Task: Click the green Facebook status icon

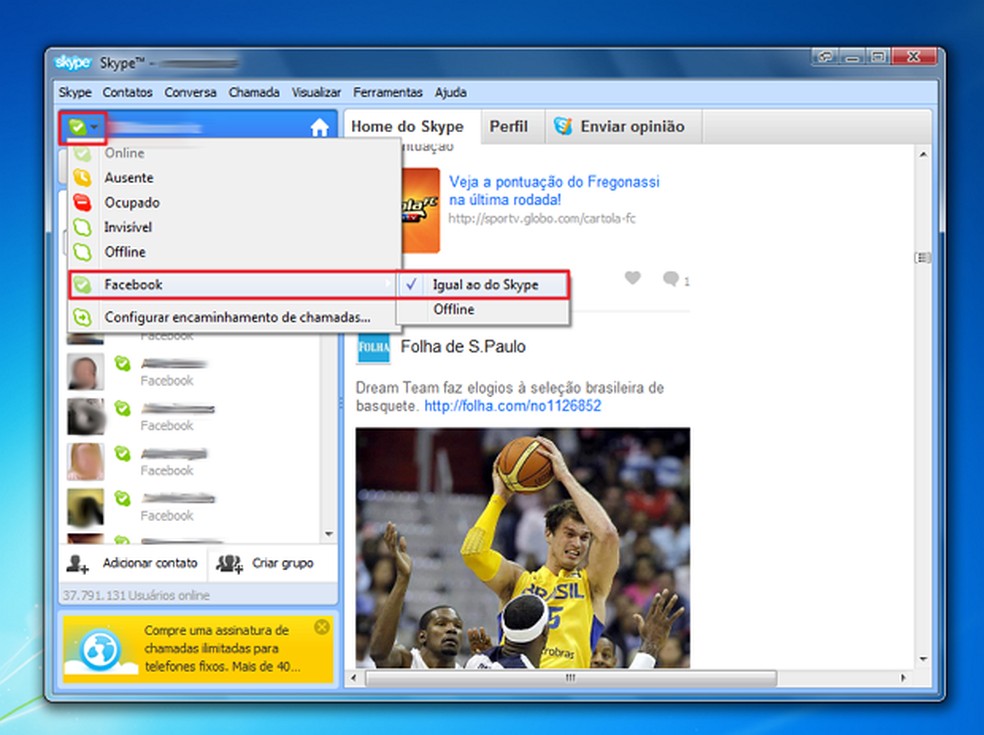Action: (x=82, y=284)
